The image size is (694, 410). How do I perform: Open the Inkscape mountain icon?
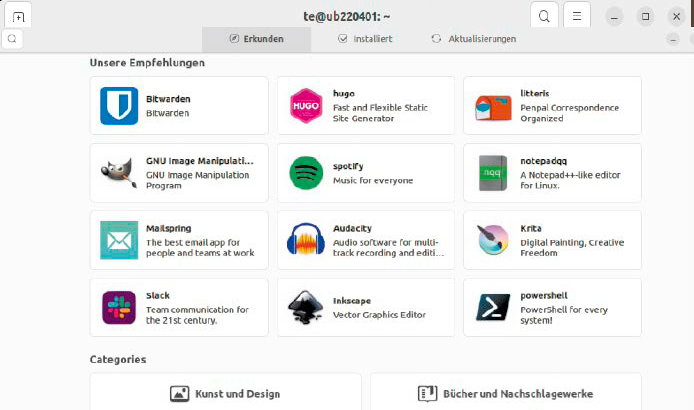click(306, 307)
